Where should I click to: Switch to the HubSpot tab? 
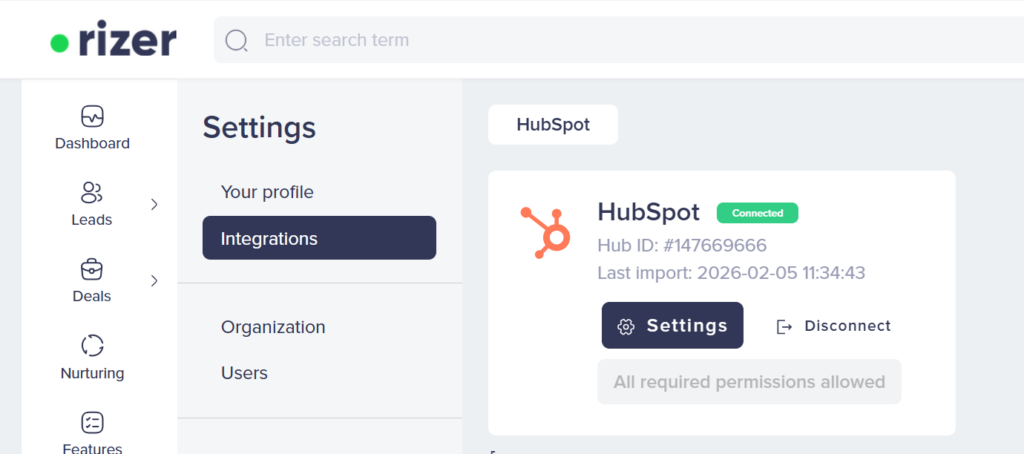pyautogui.click(x=553, y=125)
